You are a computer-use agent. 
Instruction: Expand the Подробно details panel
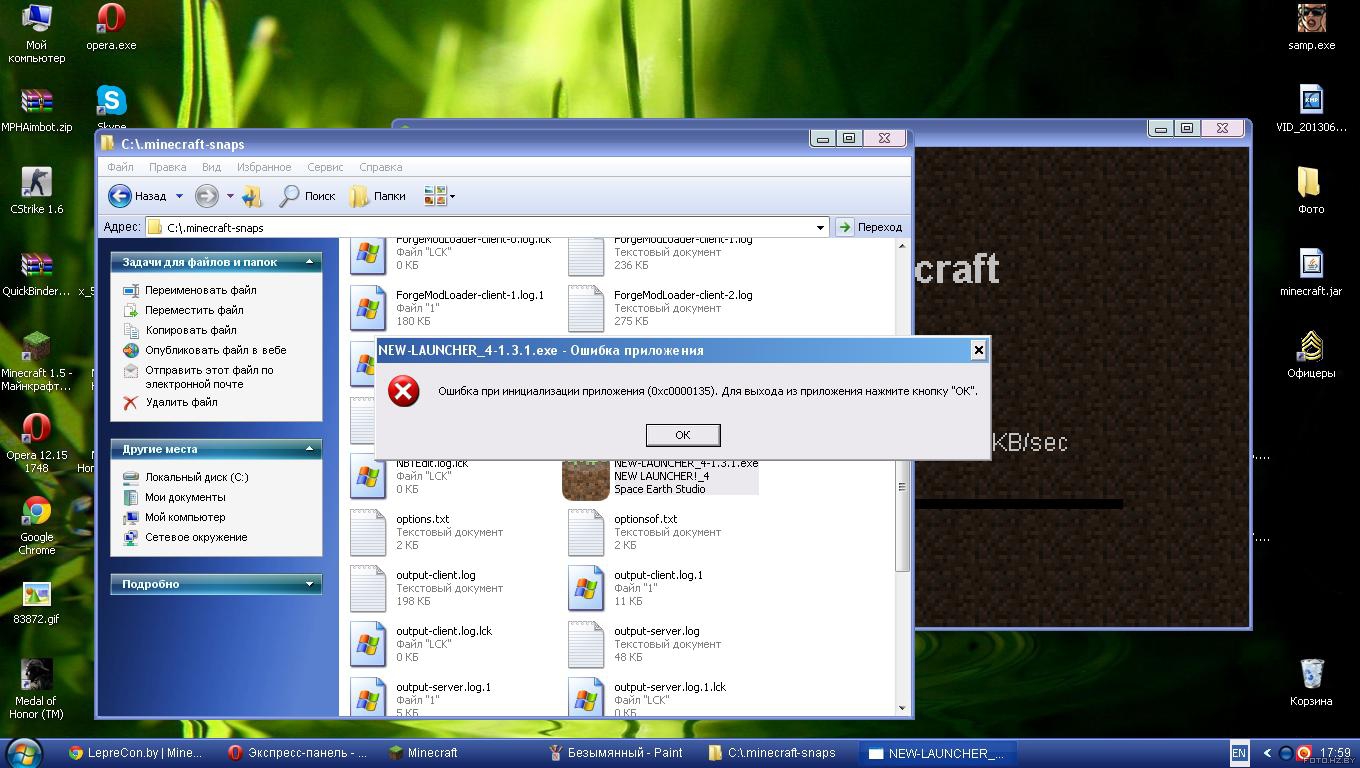tap(309, 584)
